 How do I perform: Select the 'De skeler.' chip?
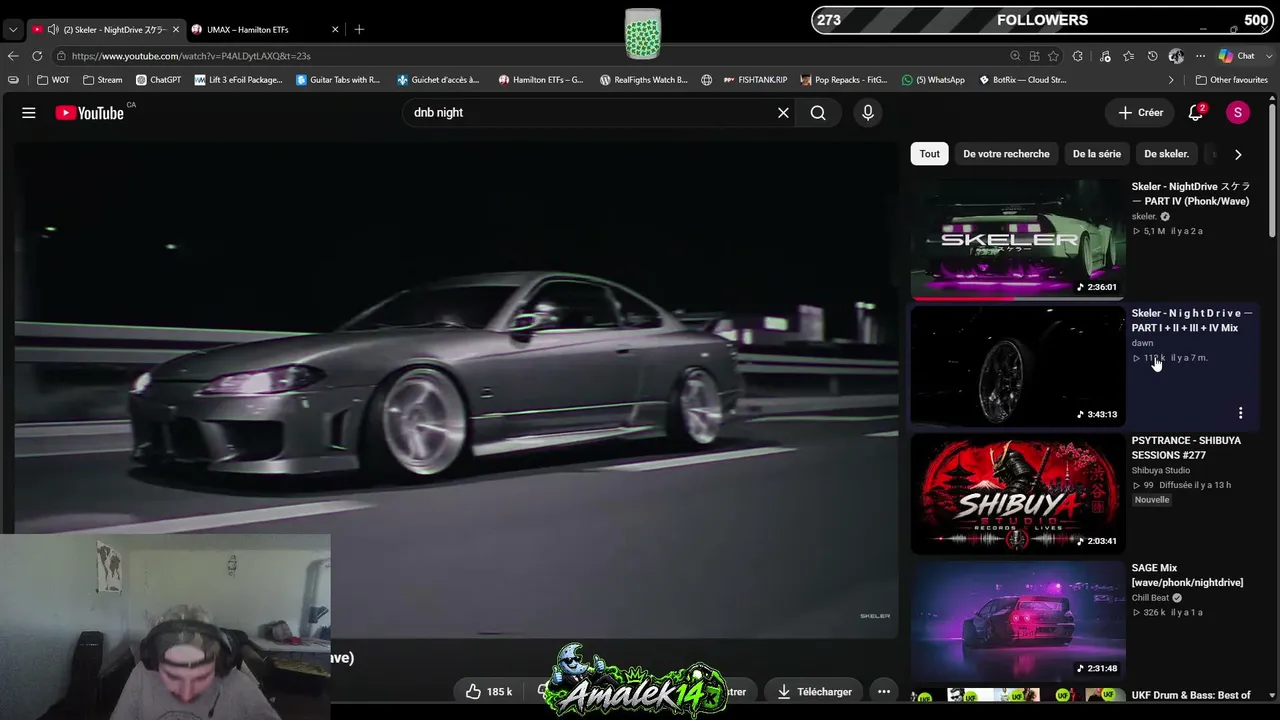pyautogui.click(x=1166, y=154)
